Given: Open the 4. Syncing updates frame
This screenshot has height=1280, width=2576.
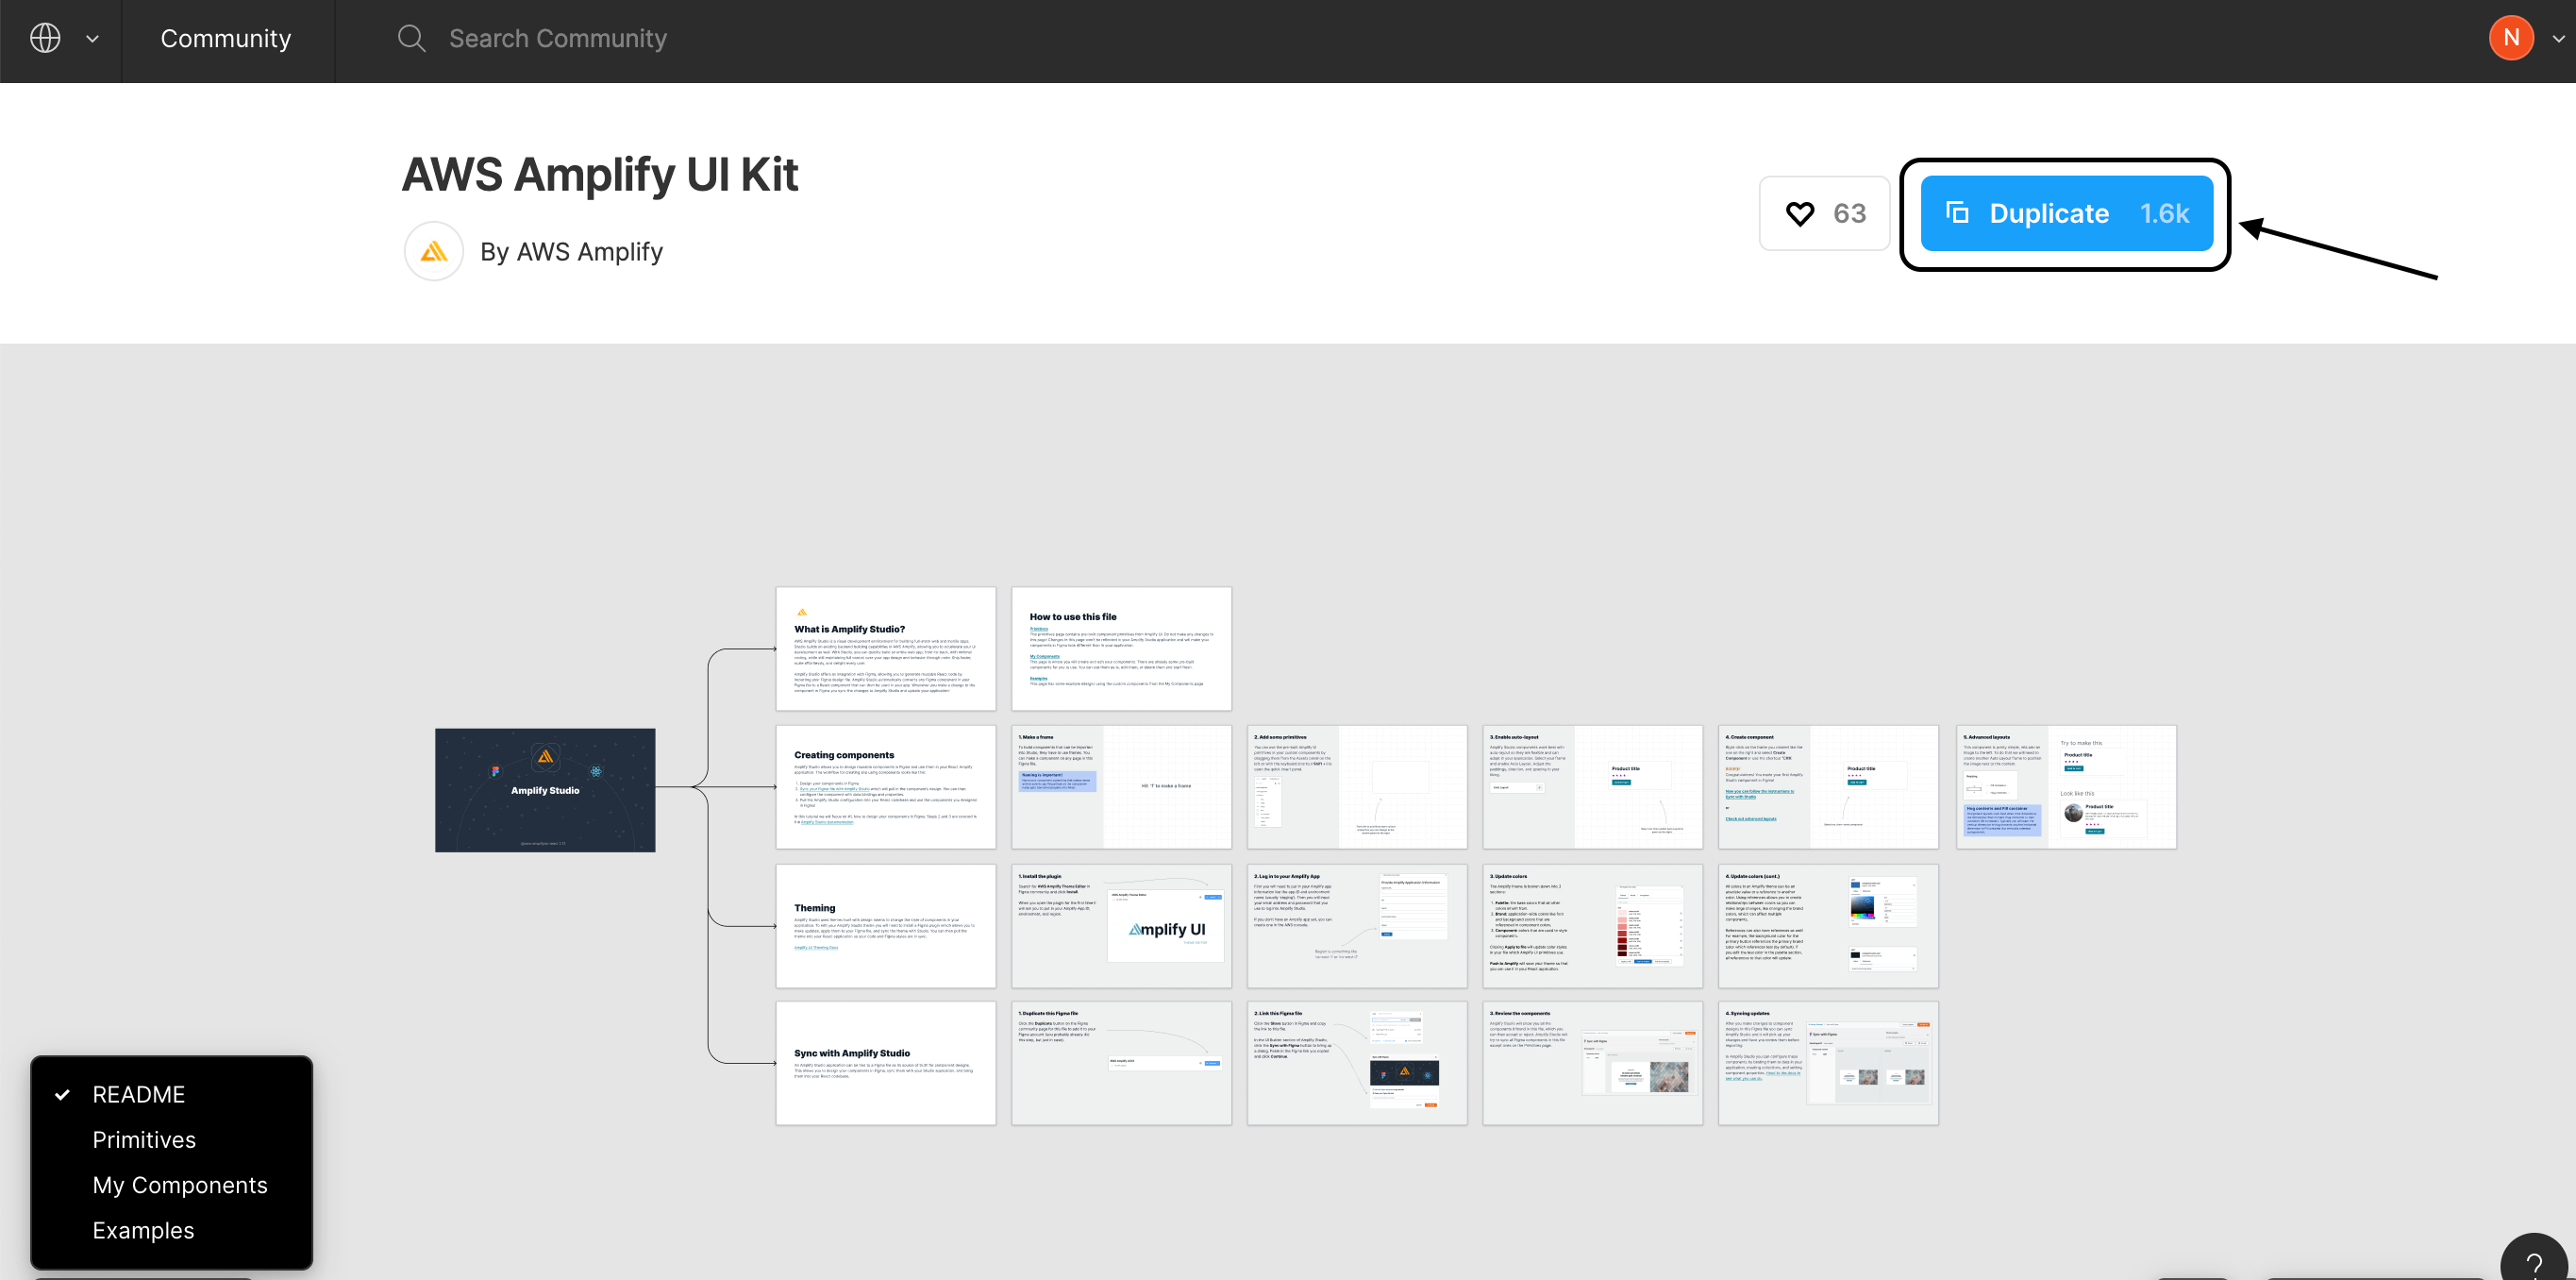Looking at the screenshot, I should tap(1829, 1063).
